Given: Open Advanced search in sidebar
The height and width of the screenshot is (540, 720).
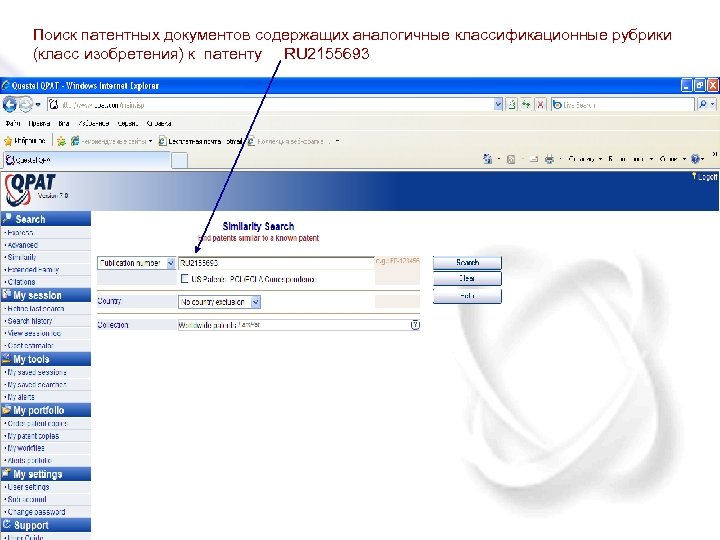Looking at the screenshot, I should click(22, 245).
